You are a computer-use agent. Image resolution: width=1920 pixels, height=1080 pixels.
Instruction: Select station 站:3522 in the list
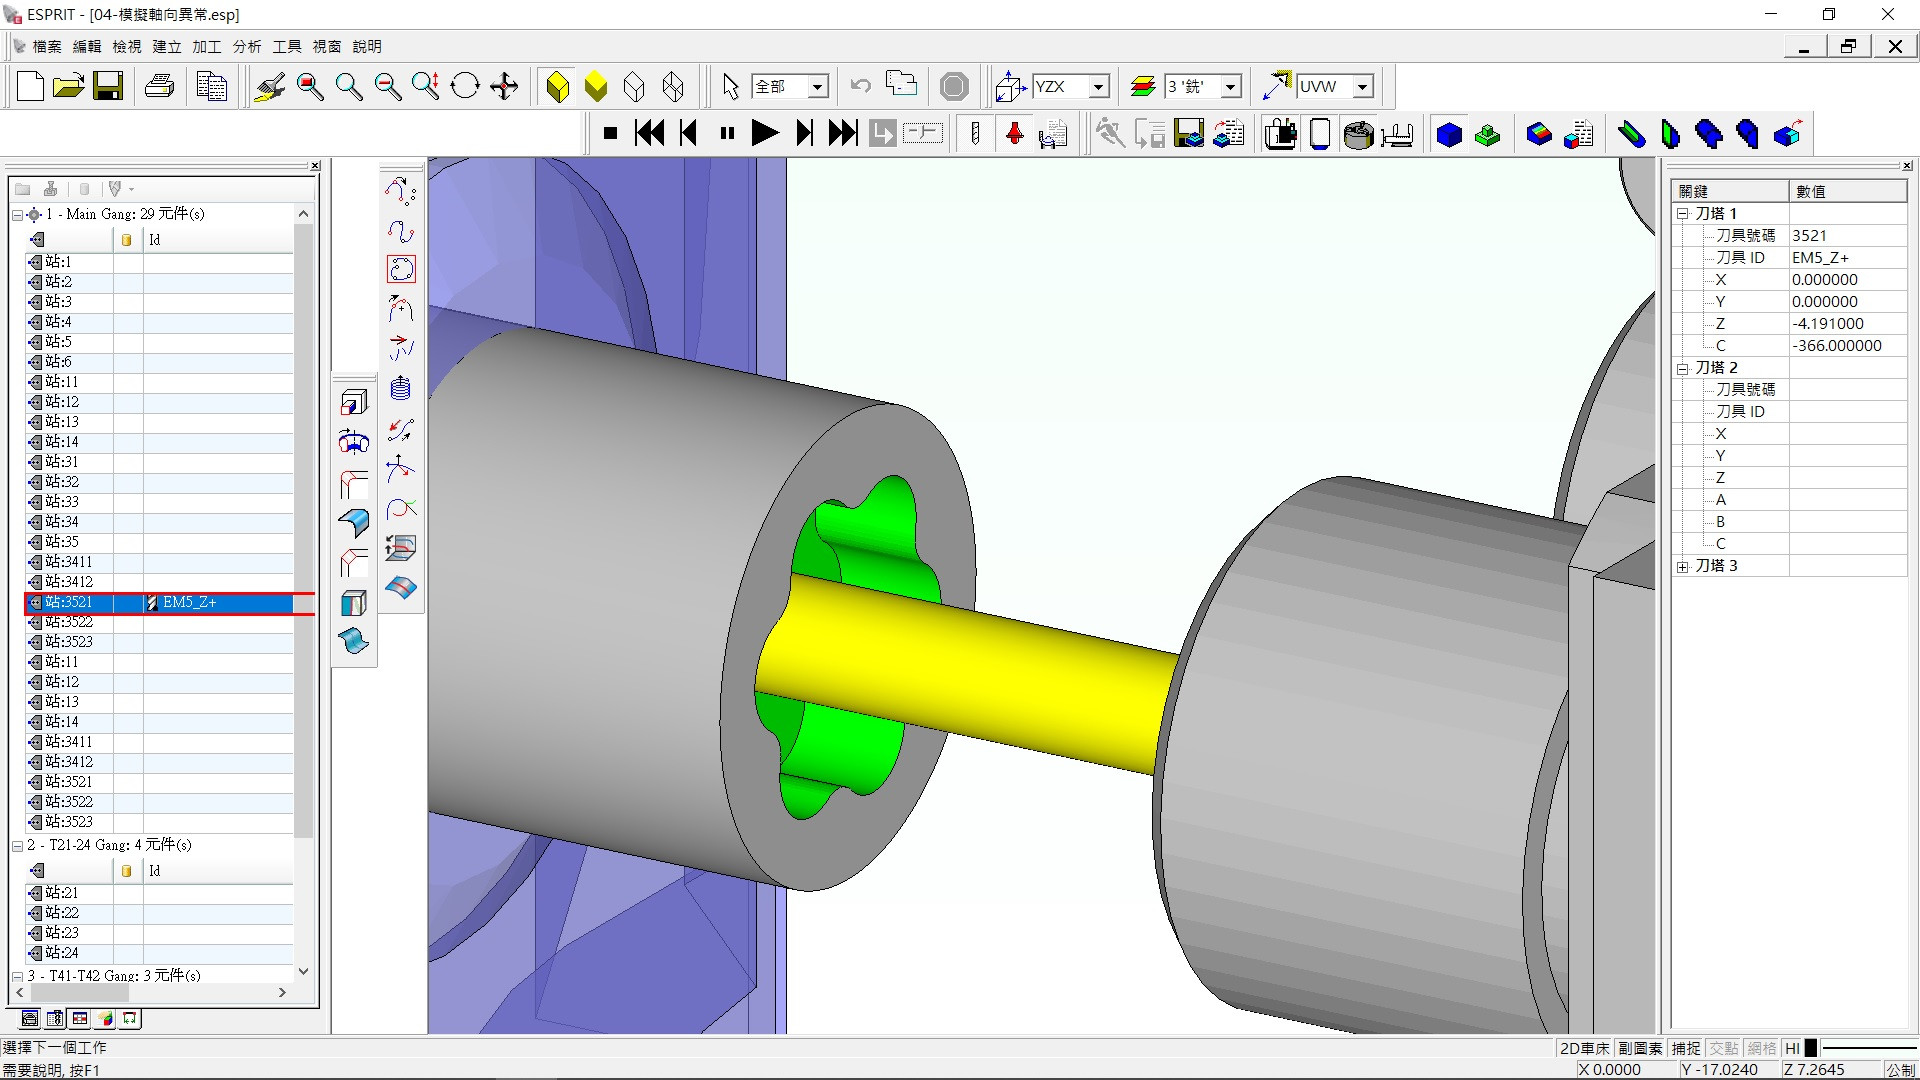point(69,622)
